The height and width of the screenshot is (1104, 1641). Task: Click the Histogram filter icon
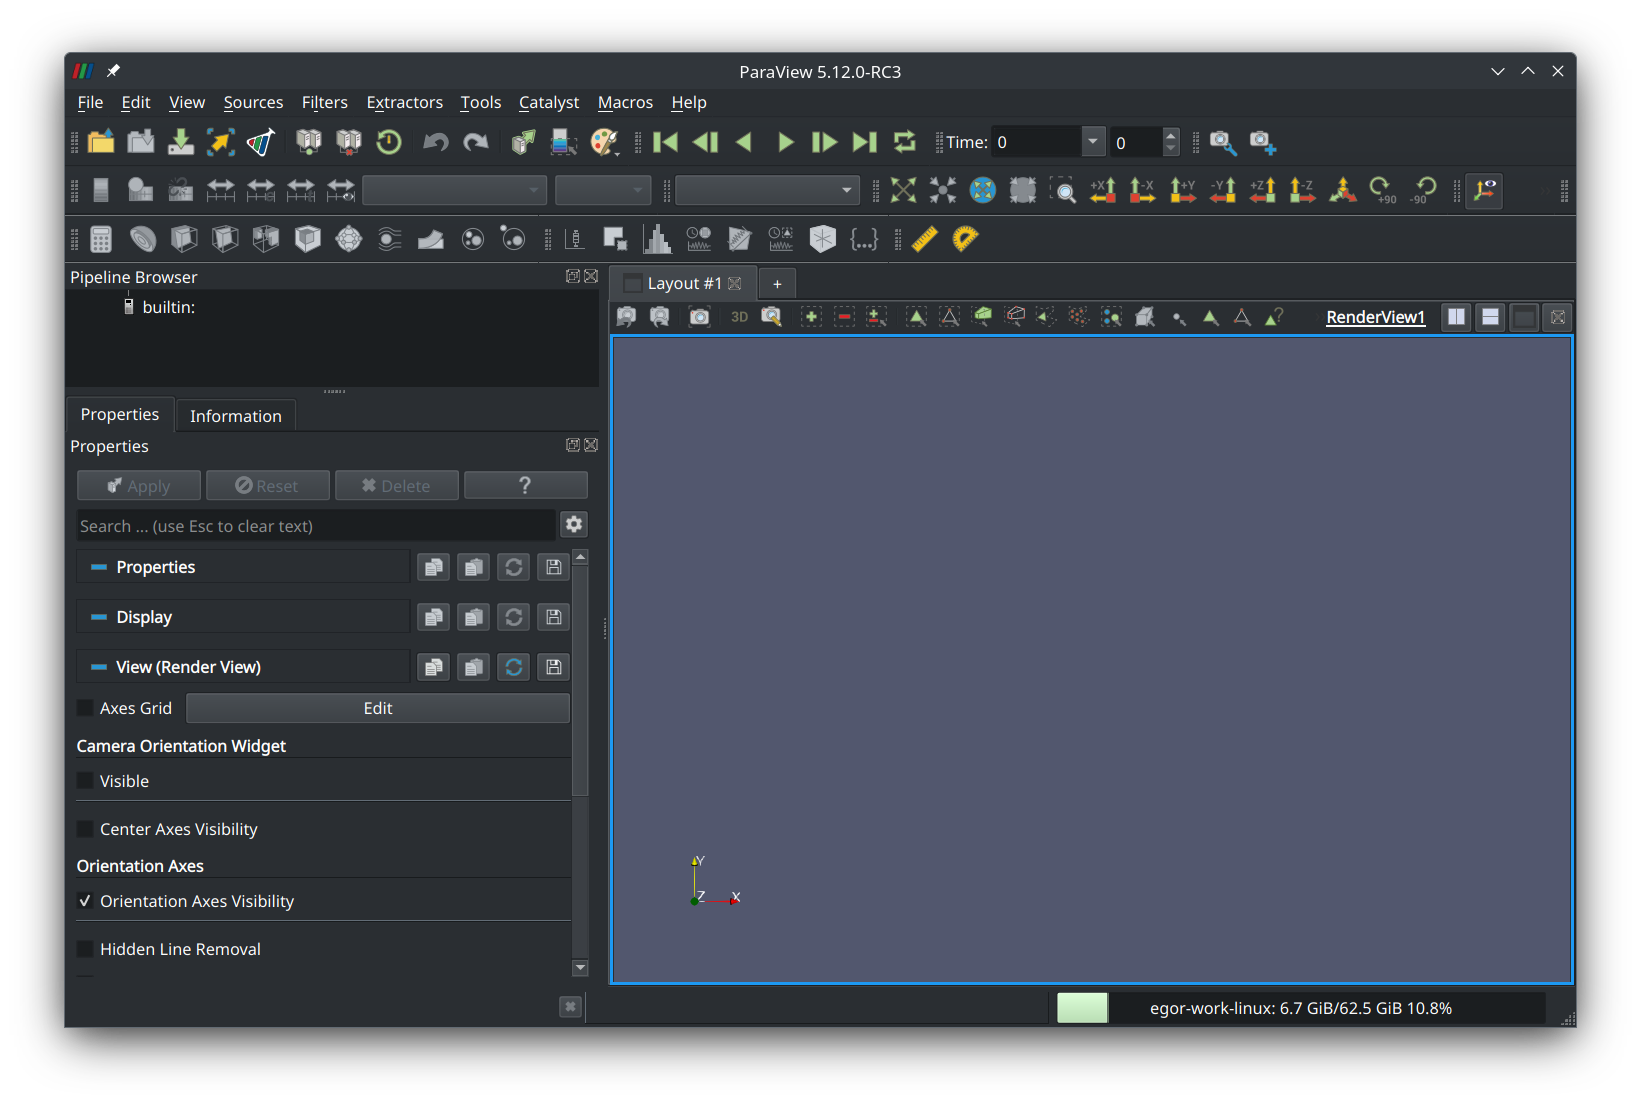657,239
